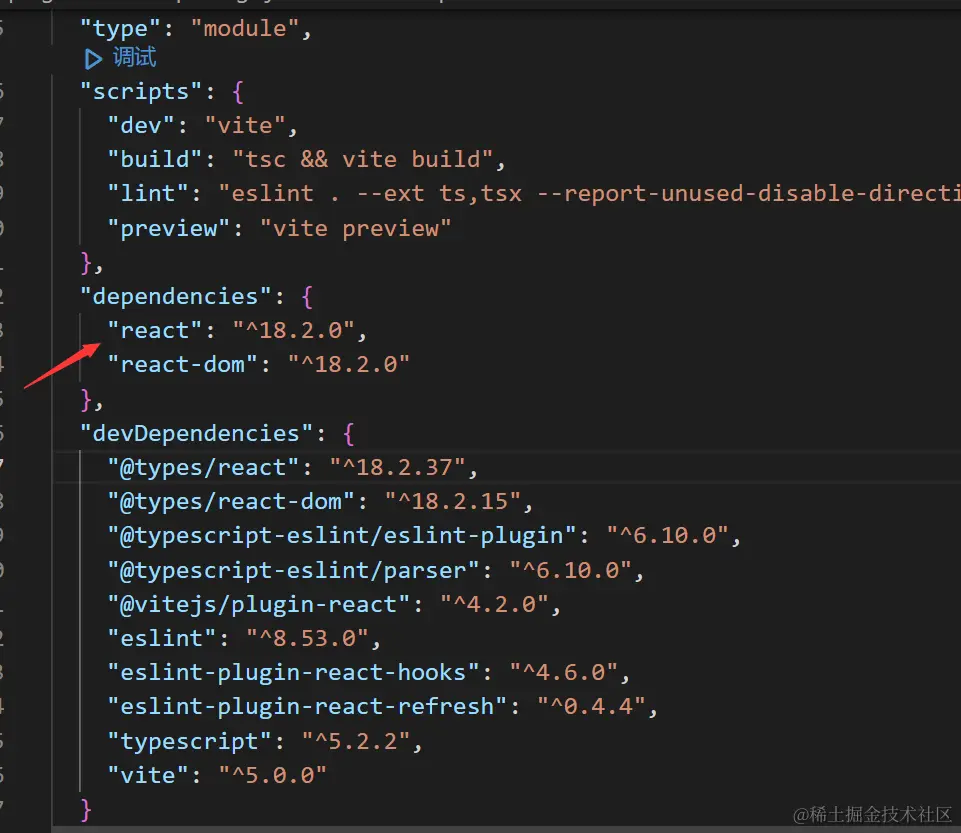Viewport: 961px width, 833px height.
Task: Click the "eslint" devDependency key
Action: 162,639
